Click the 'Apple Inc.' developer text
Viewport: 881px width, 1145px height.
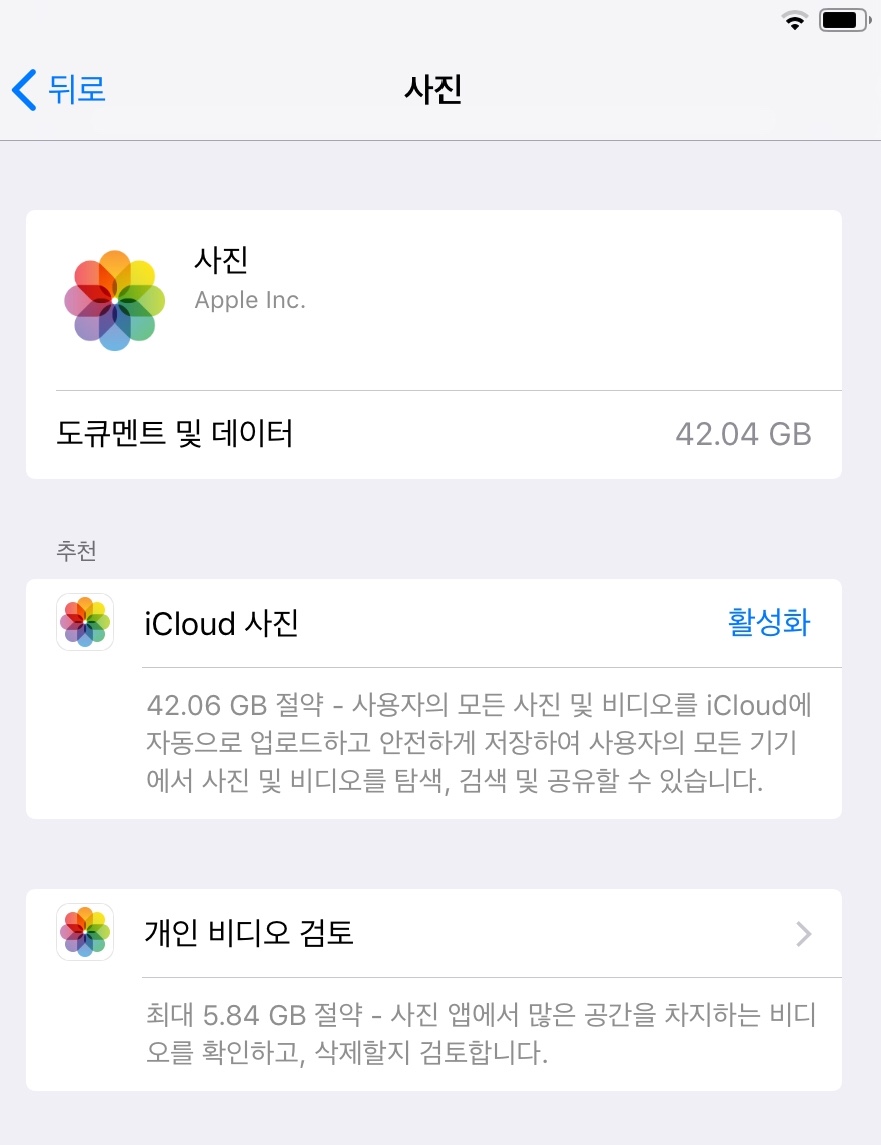(250, 300)
